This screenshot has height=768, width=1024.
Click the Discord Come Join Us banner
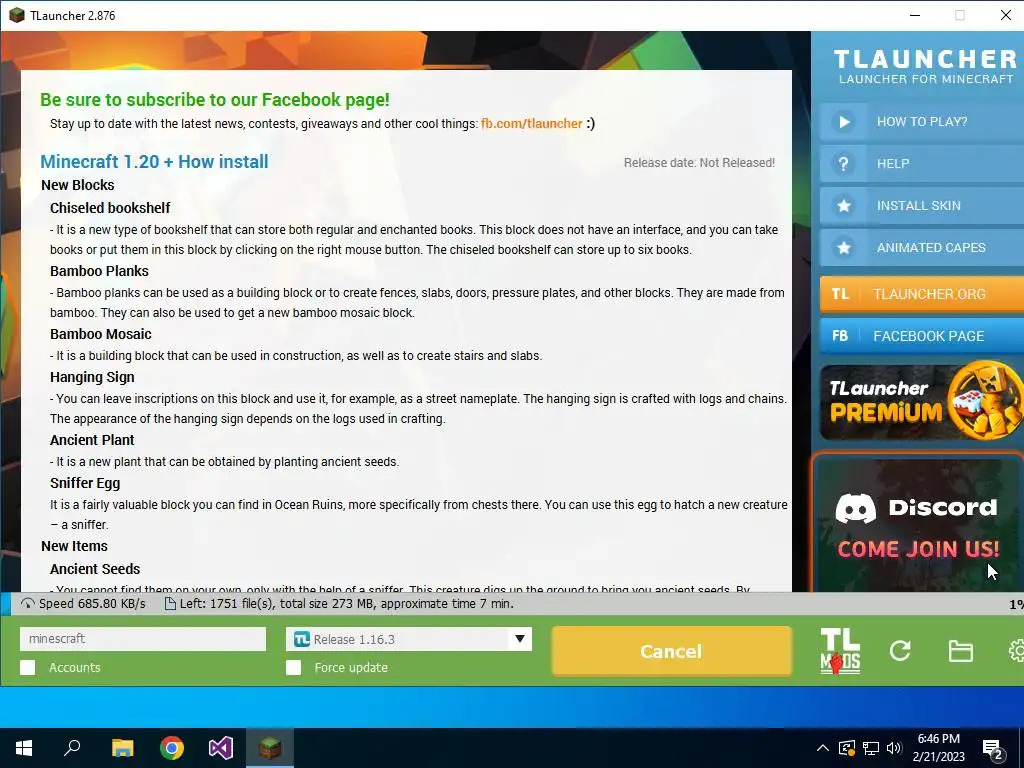pyautogui.click(x=918, y=522)
